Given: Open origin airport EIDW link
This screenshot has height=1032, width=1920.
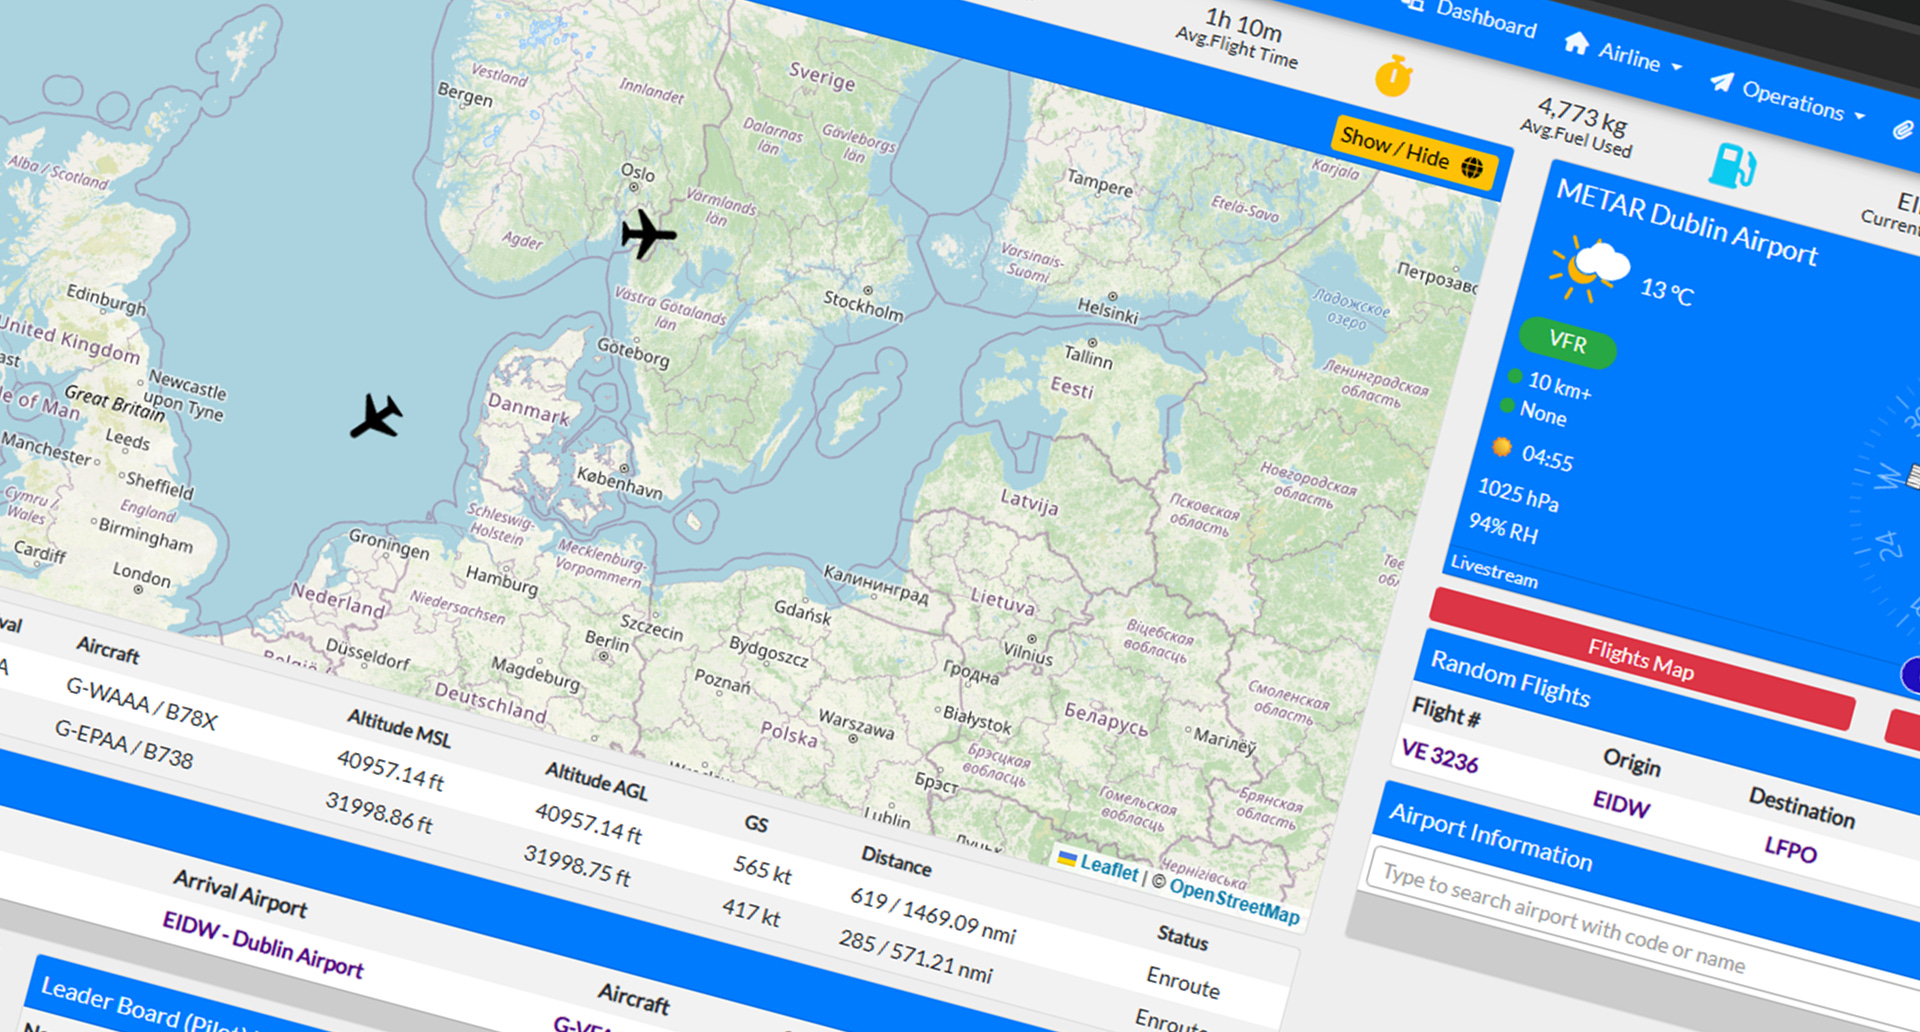Looking at the screenshot, I should (1621, 804).
